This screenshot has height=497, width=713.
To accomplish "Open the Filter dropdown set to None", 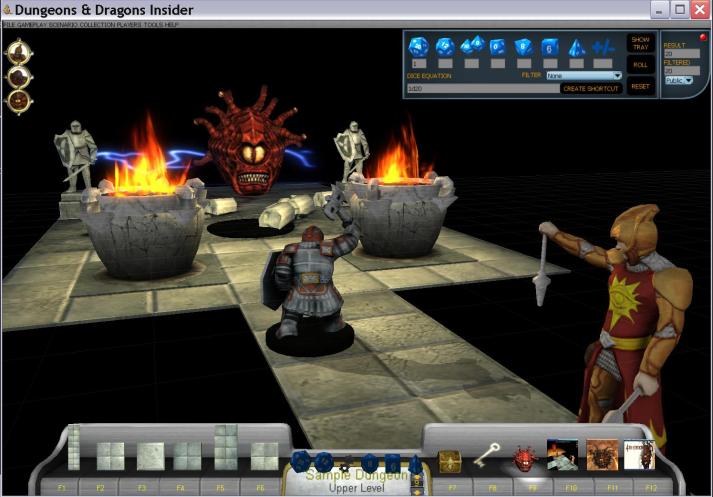I will tap(584, 75).
